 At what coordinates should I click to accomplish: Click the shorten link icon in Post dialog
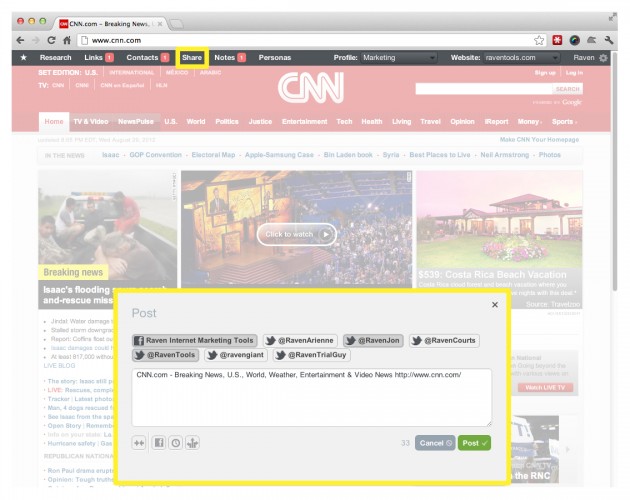coord(139,443)
